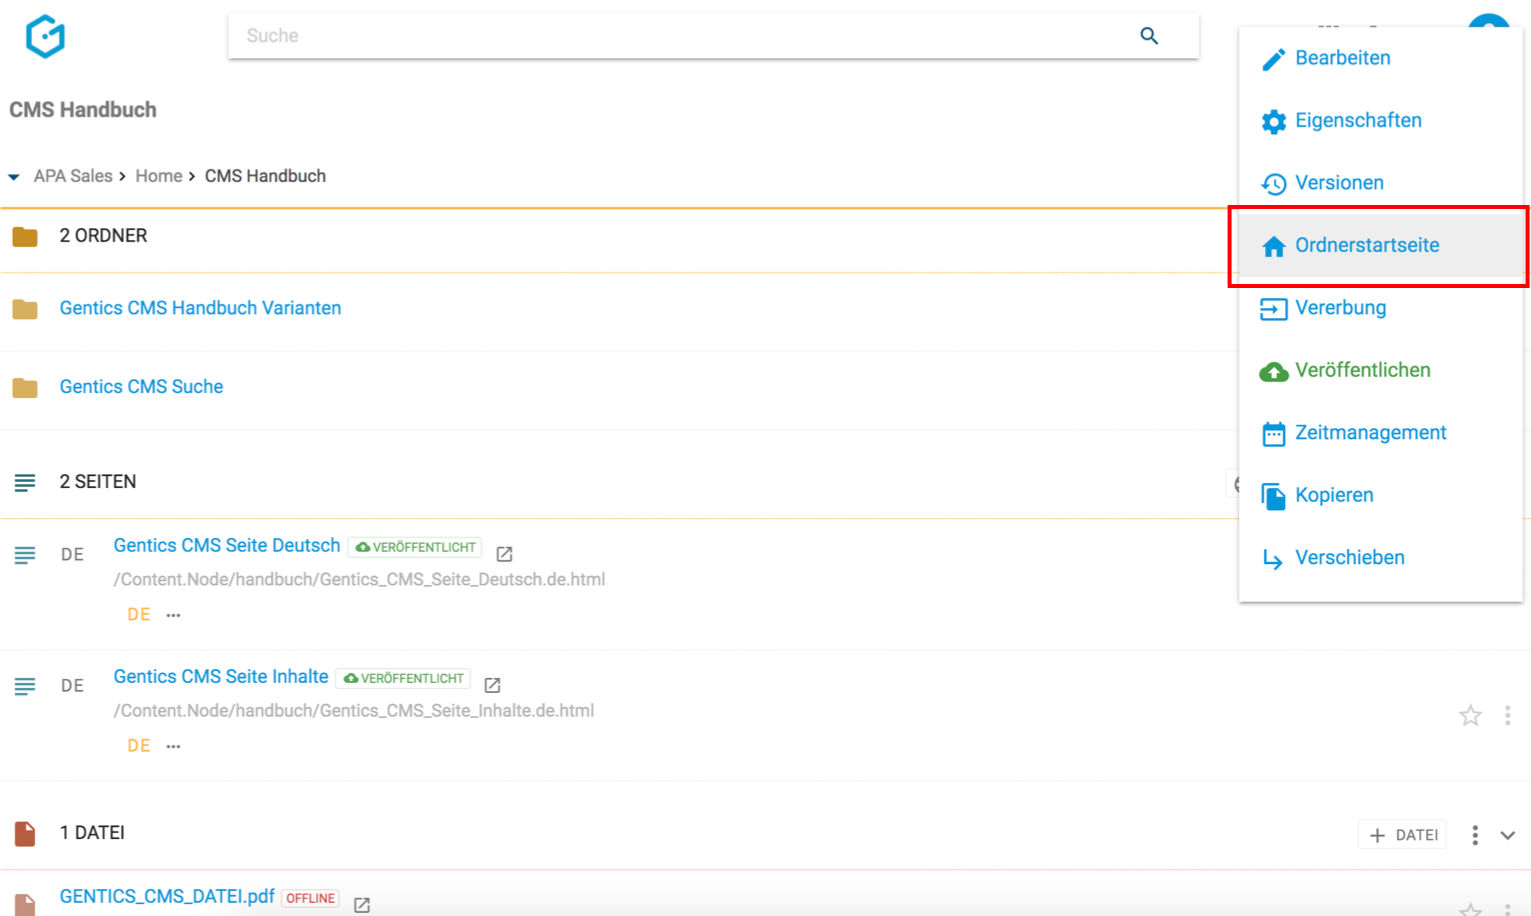
Task: Collapse the DATEI section chevron
Action: pos(1507,835)
